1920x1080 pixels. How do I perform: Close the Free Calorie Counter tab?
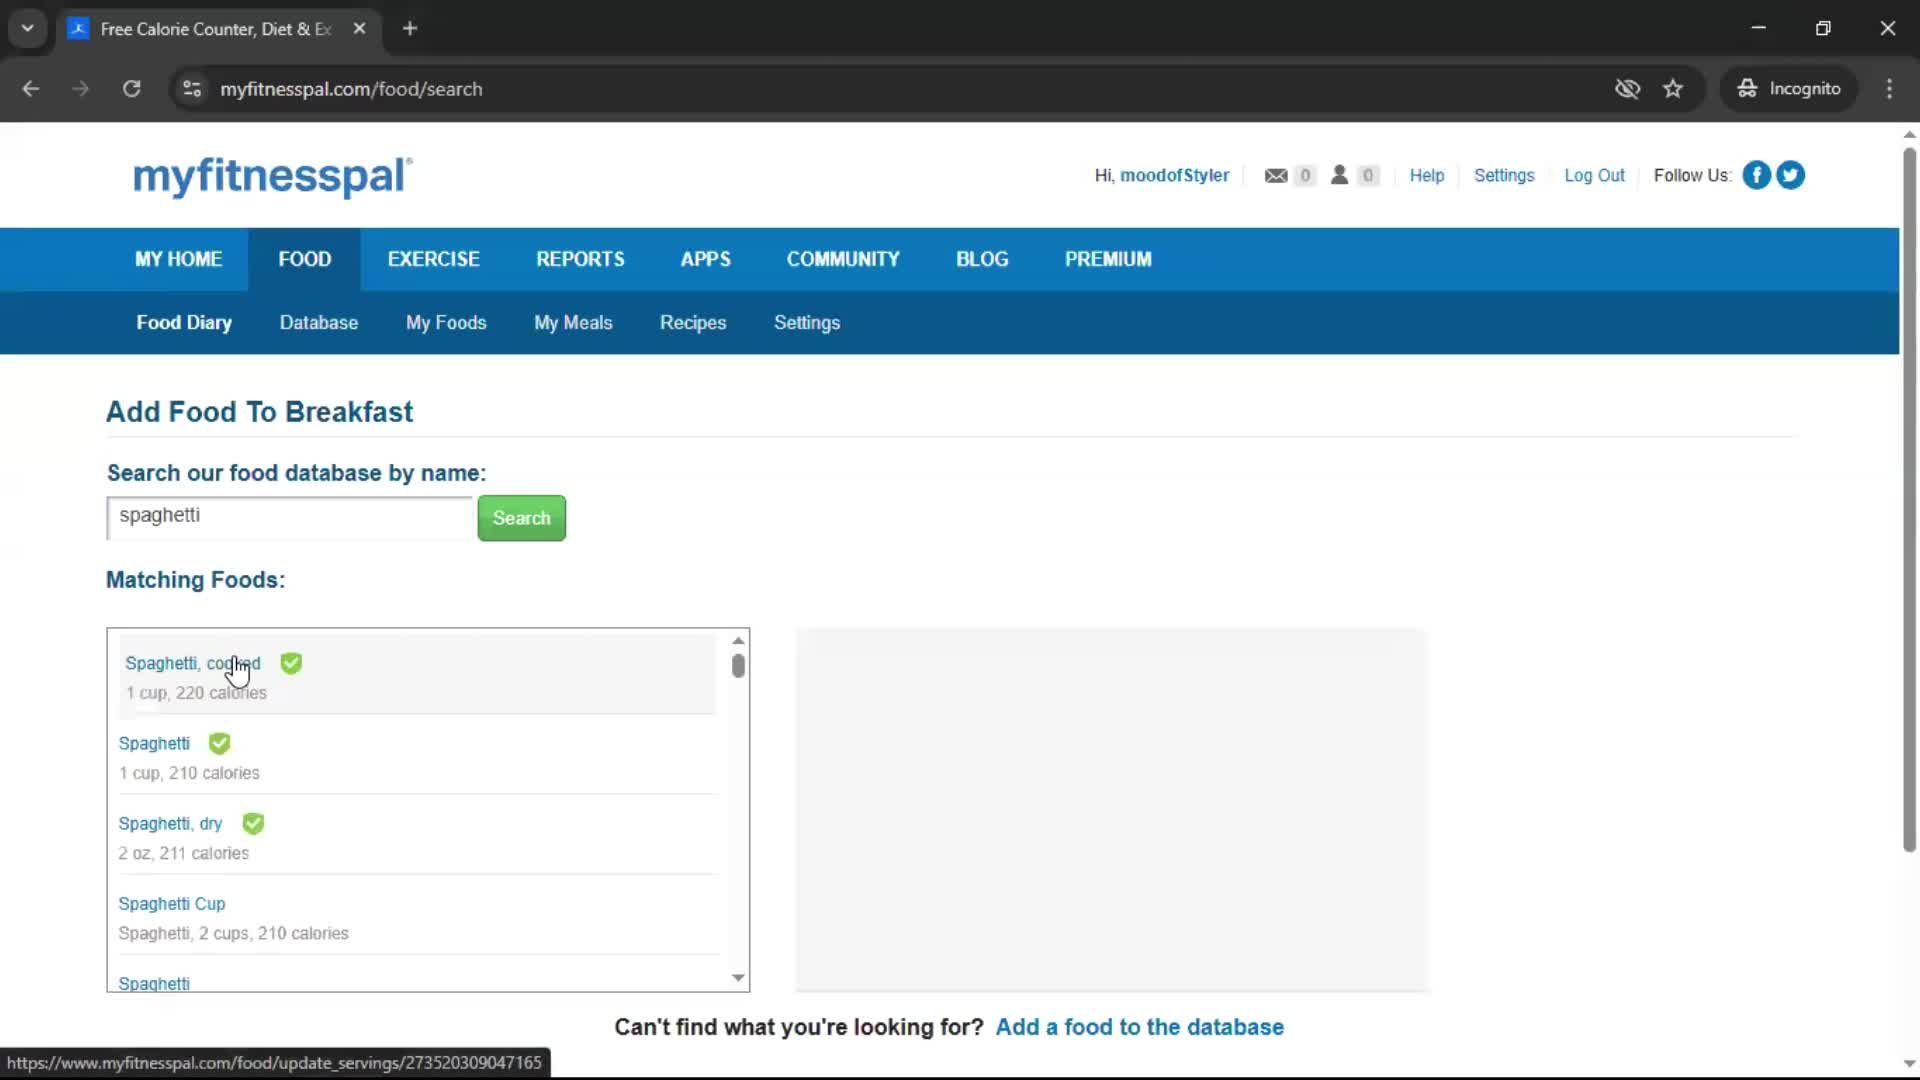pyautogui.click(x=359, y=29)
